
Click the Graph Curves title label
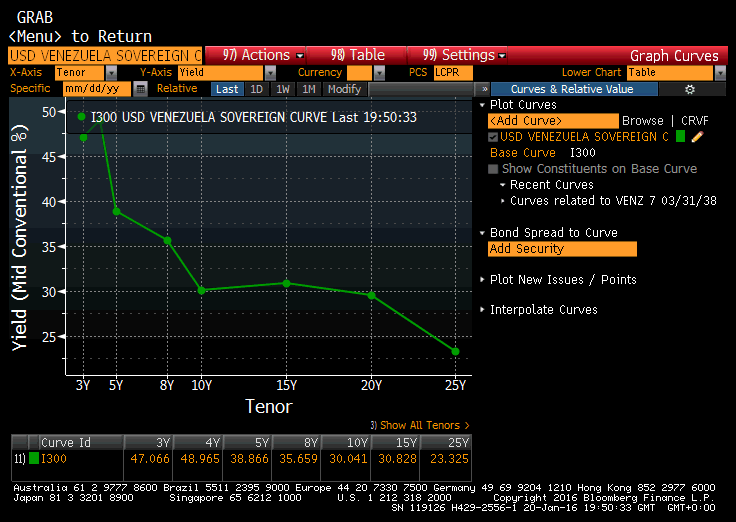tap(674, 55)
